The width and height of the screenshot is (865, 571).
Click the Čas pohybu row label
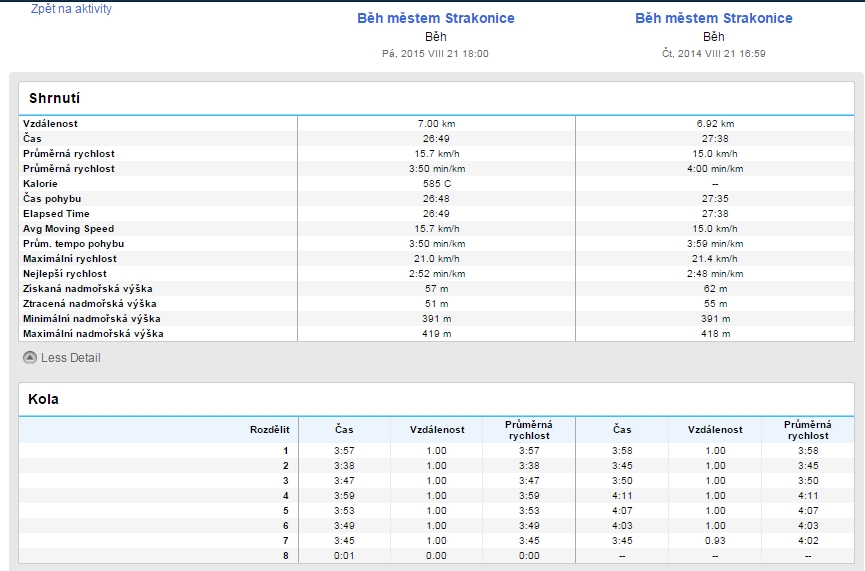point(52,199)
